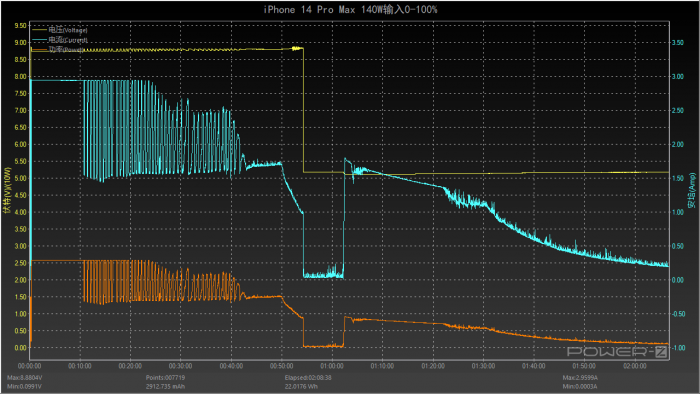The image size is (700, 394).
Task: Select the 00:50:00 time axis marker
Action: click(281, 366)
